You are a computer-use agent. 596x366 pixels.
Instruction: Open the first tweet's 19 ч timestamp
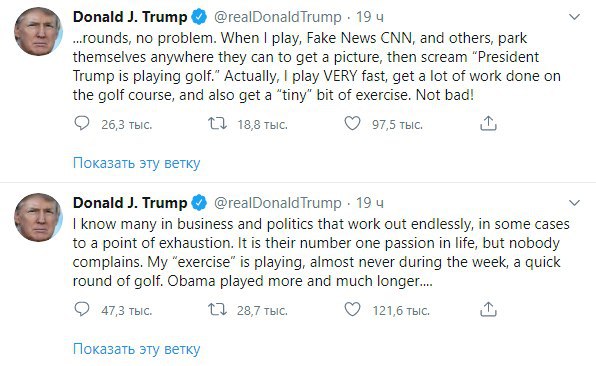point(370,17)
